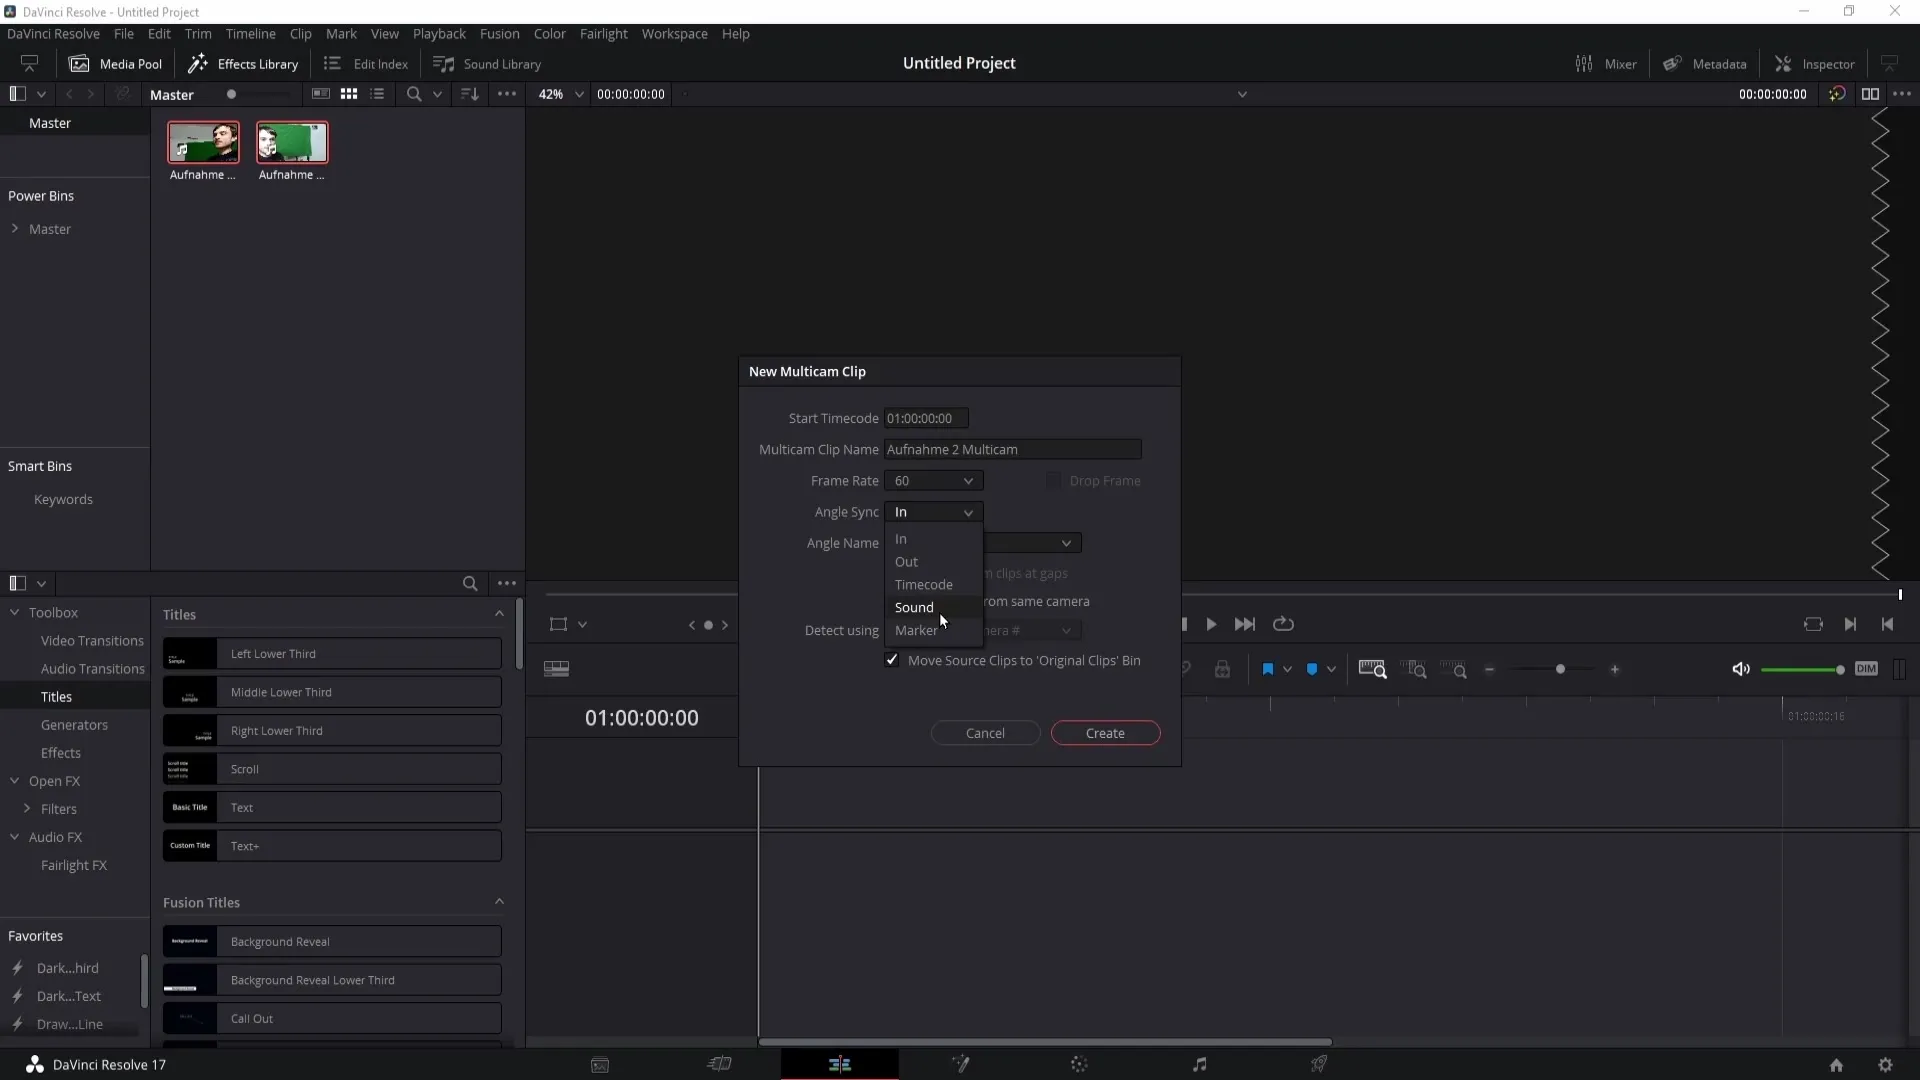Click the Cancel button in dialog
This screenshot has height=1080, width=1920.
click(985, 732)
